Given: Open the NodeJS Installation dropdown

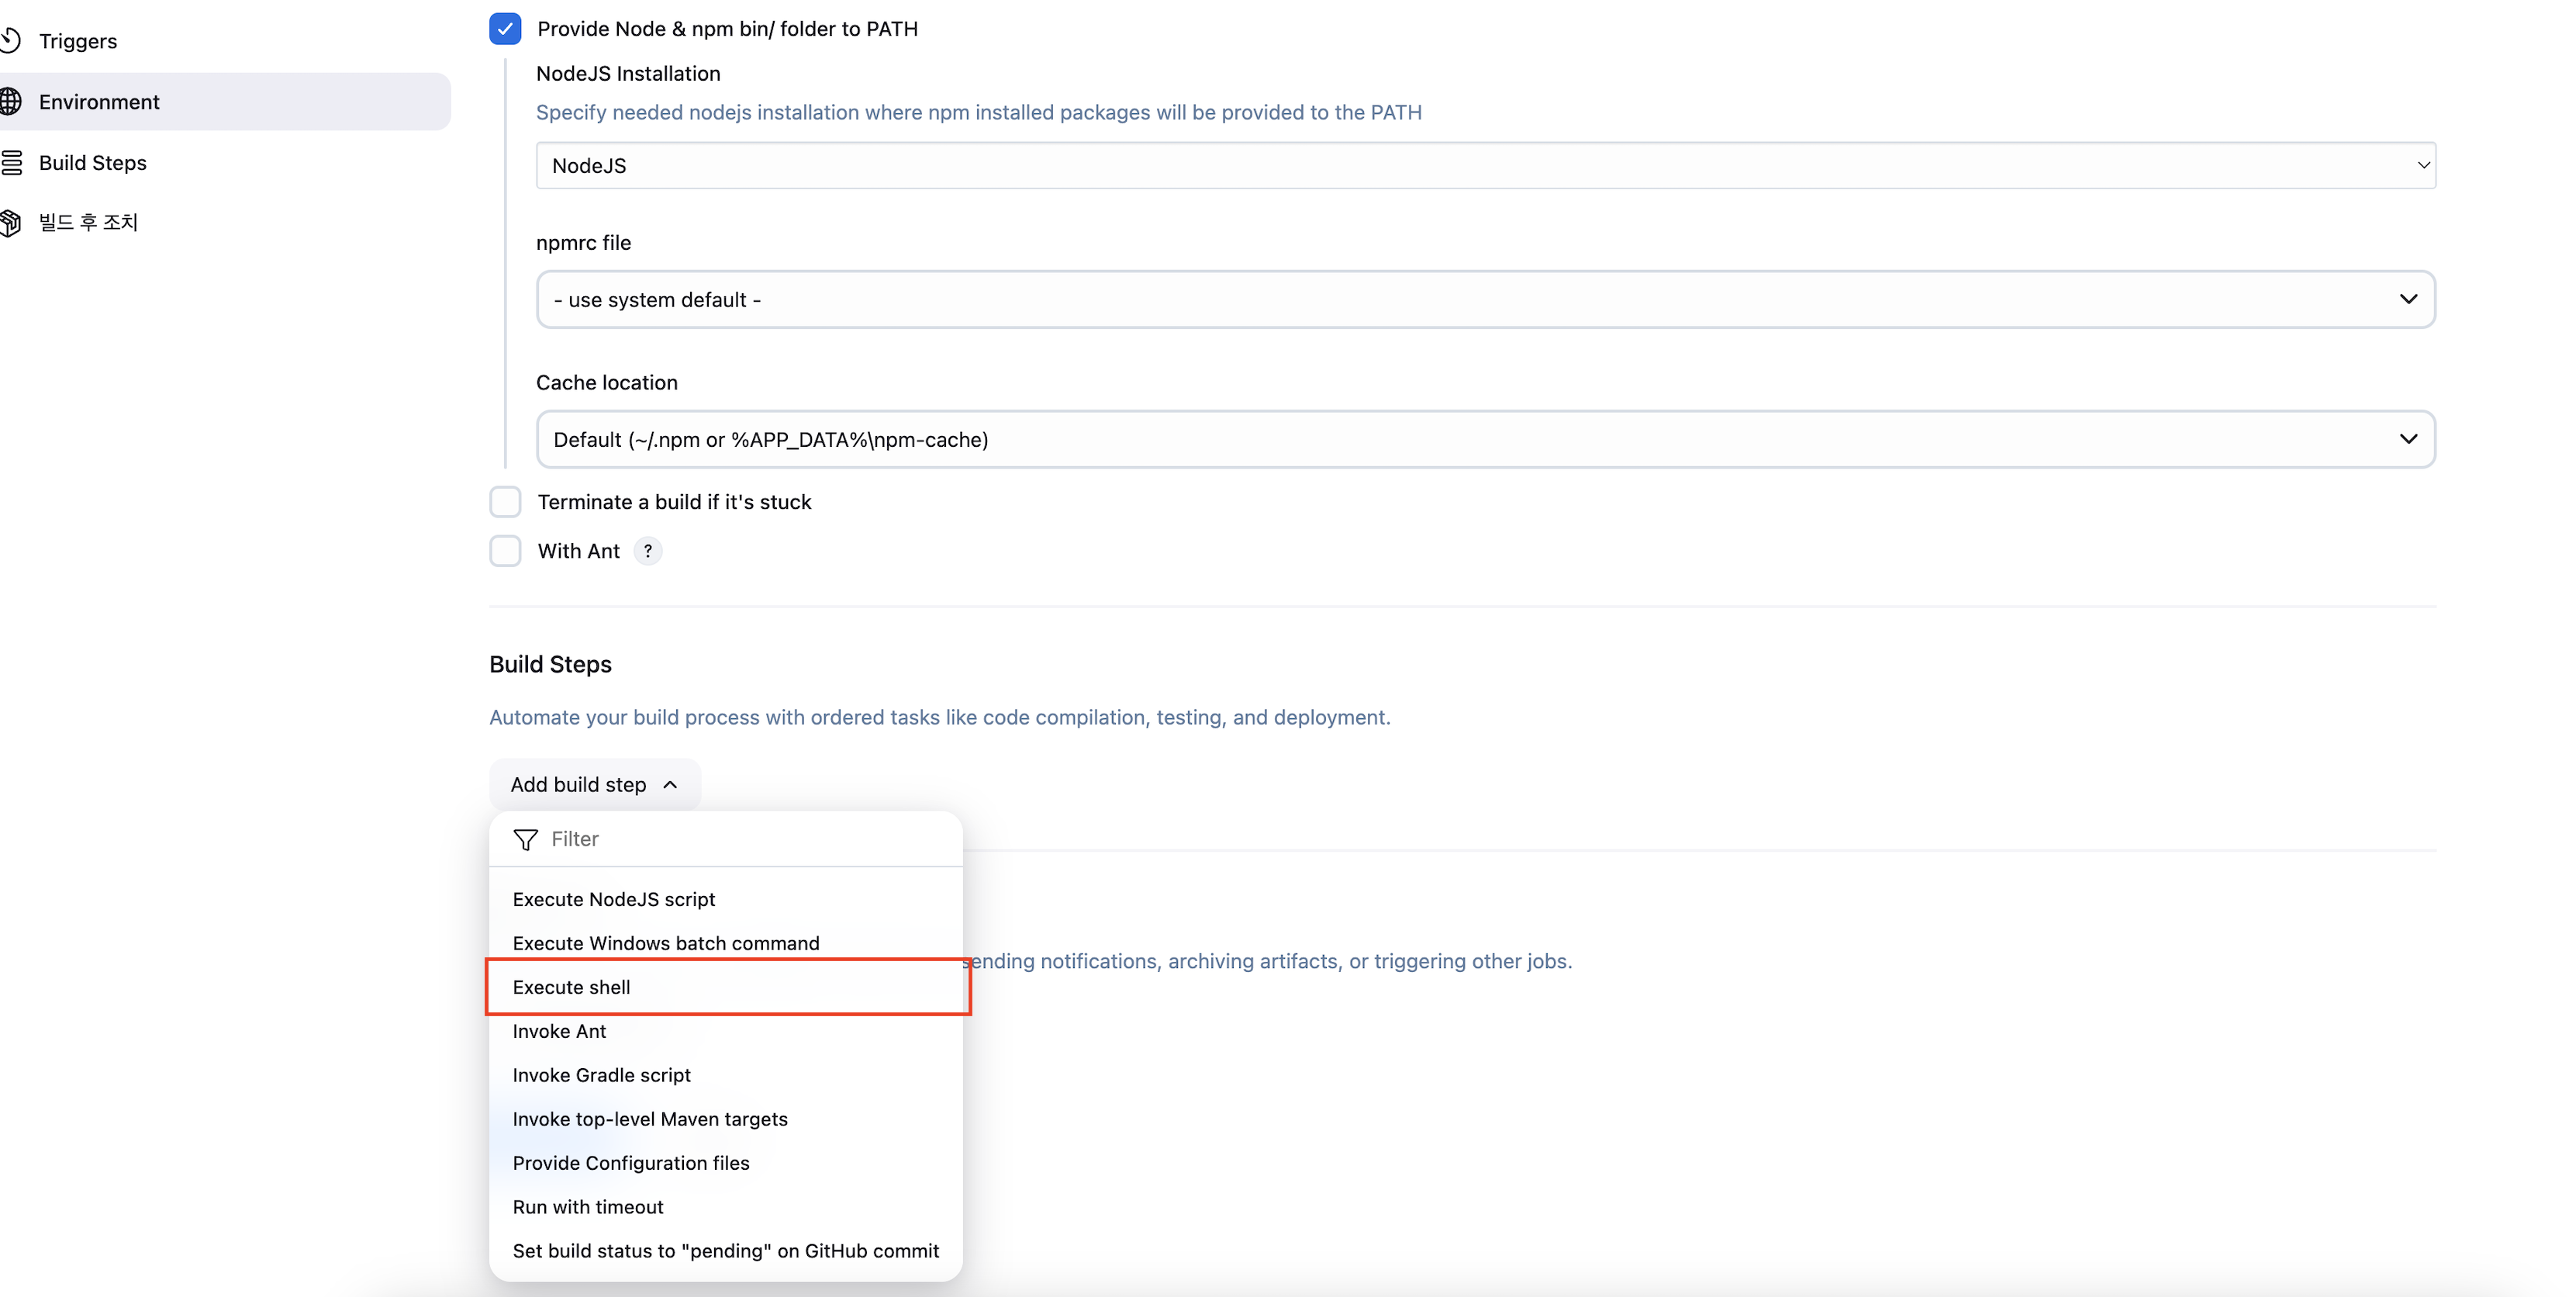Looking at the screenshot, I should pos(1485,166).
